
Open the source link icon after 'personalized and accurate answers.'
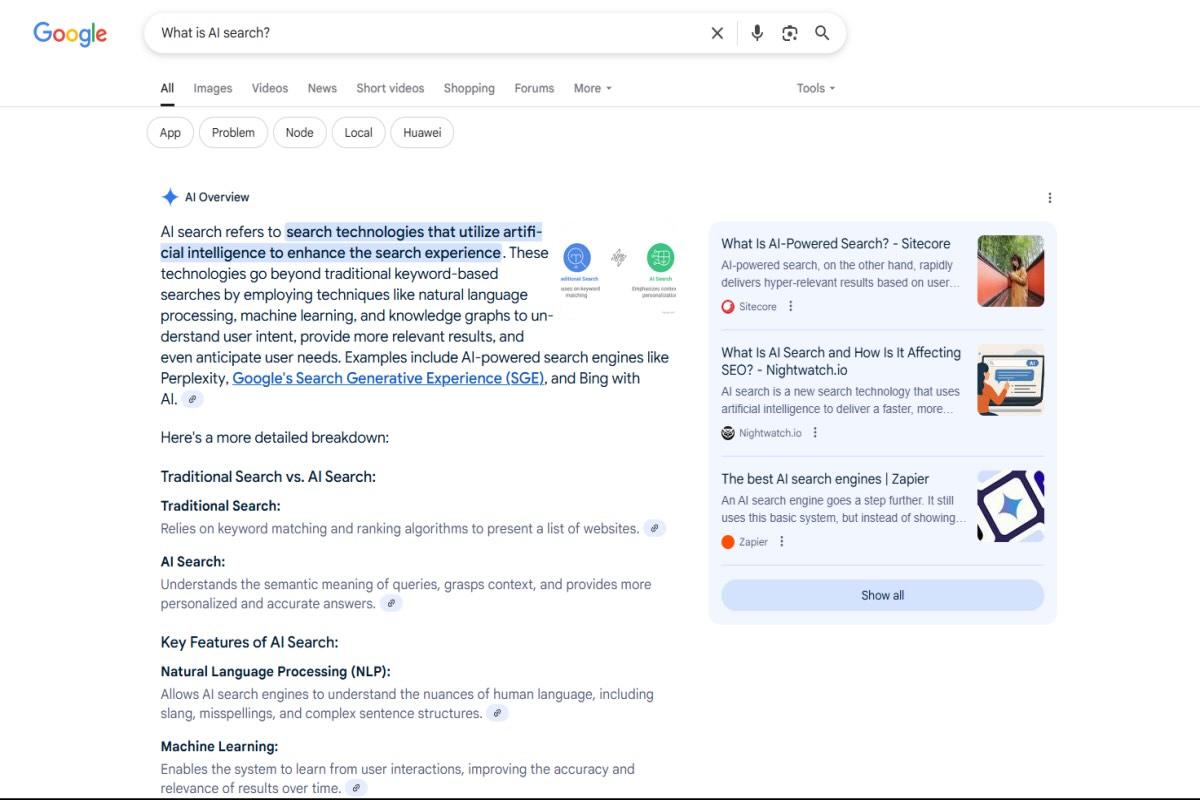(392, 603)
